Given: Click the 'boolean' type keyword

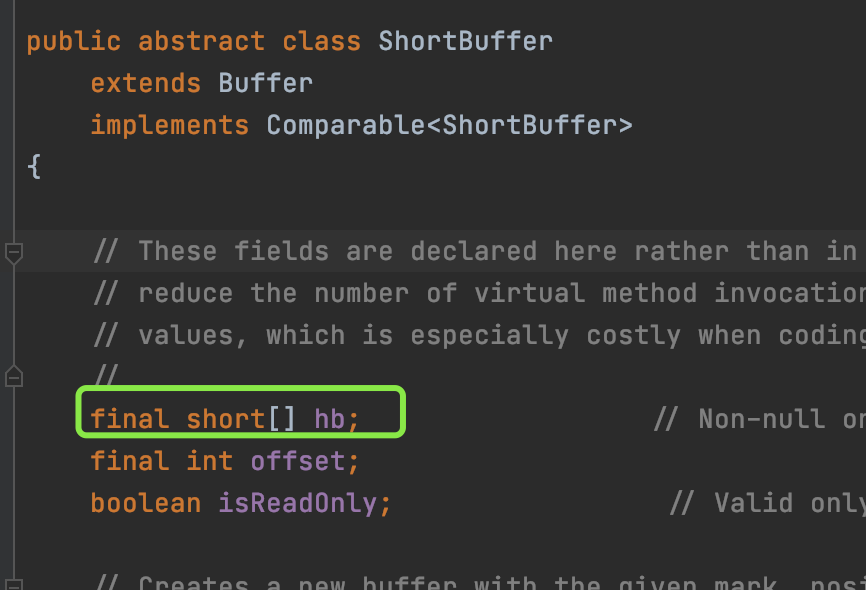Looking at the screenshot, I should 146,503.
